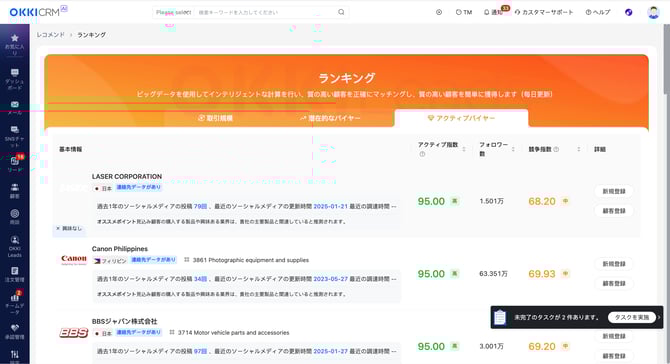Click 新規登録 for BBSジャパン株式会社

[x=614, y=337]
